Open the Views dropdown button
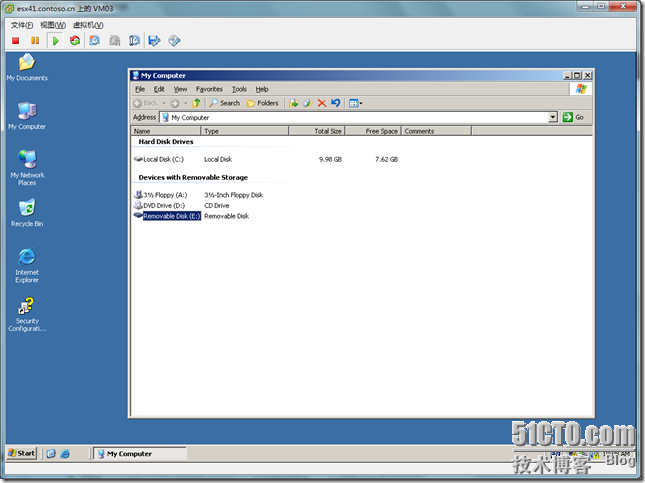The width and height of the screenshot is (645, 483). (355, 103)
